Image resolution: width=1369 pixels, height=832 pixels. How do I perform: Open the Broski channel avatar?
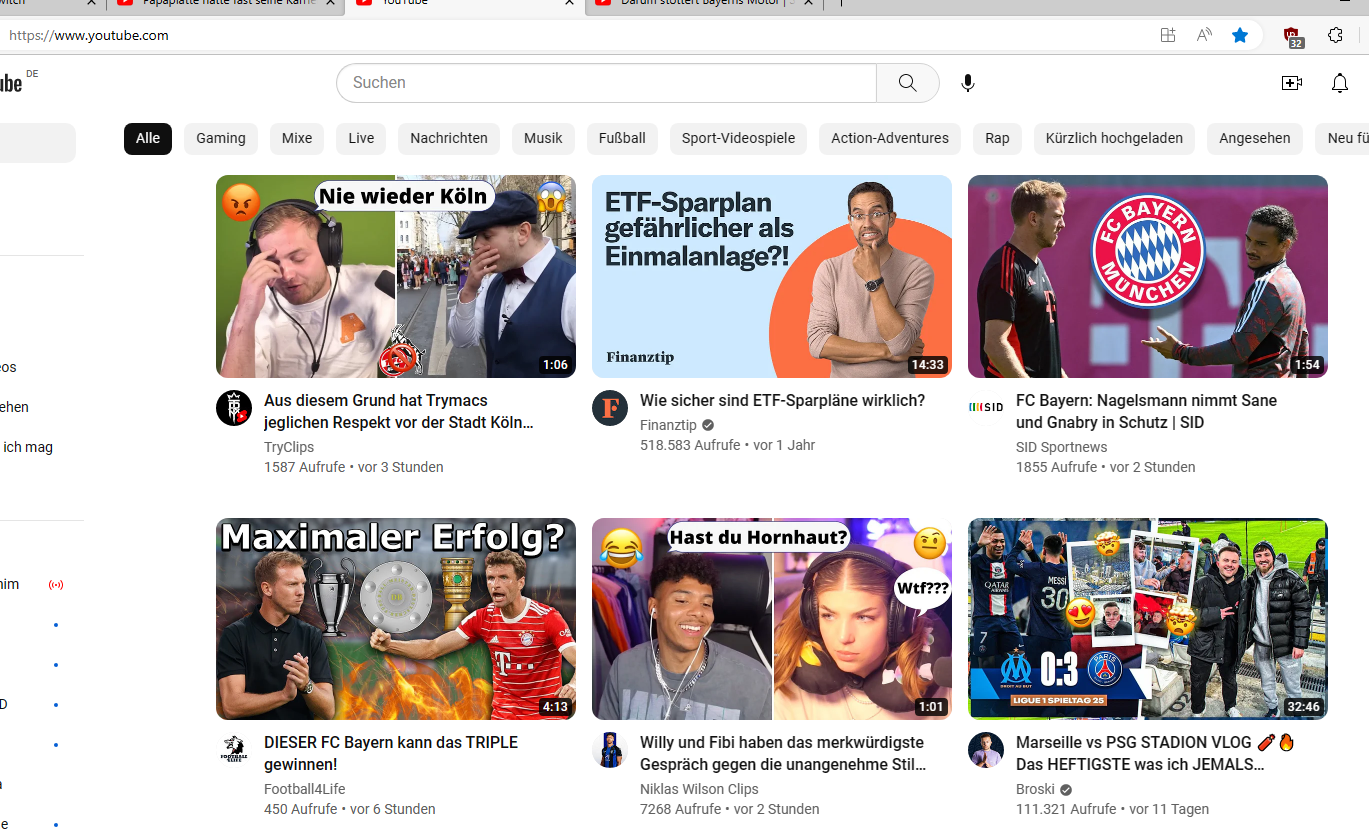pos(986,750)
